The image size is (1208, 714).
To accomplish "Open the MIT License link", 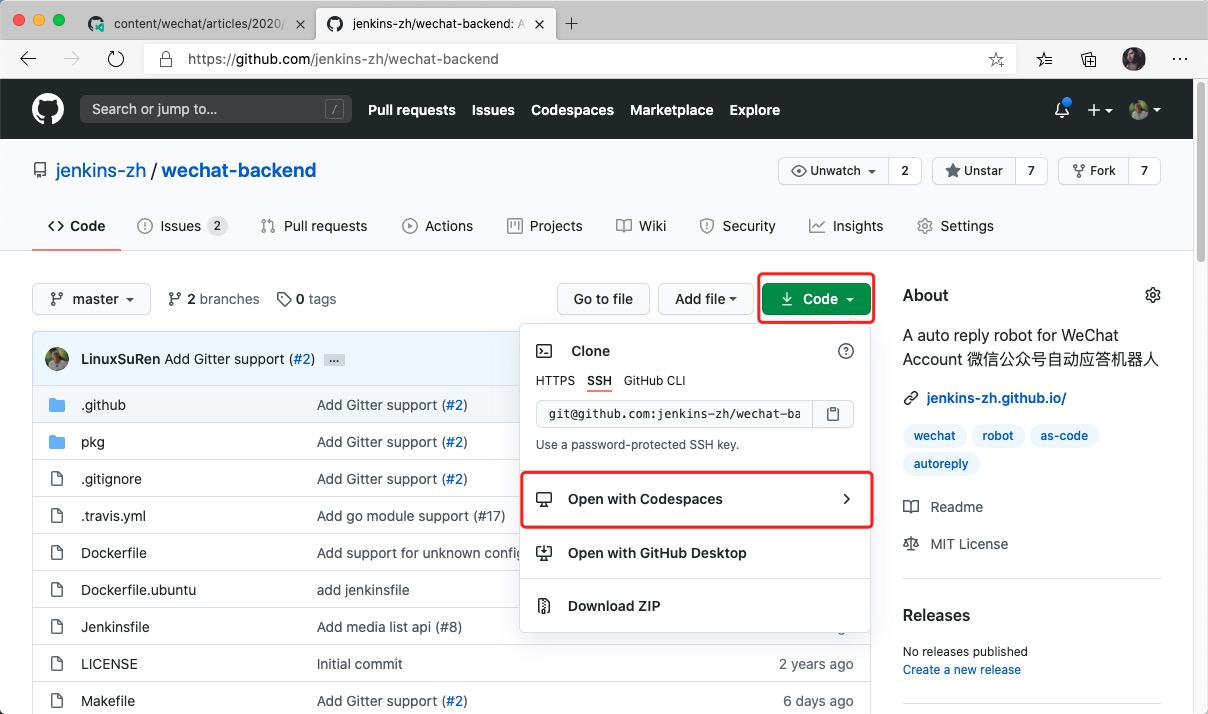I will [956, 544].
